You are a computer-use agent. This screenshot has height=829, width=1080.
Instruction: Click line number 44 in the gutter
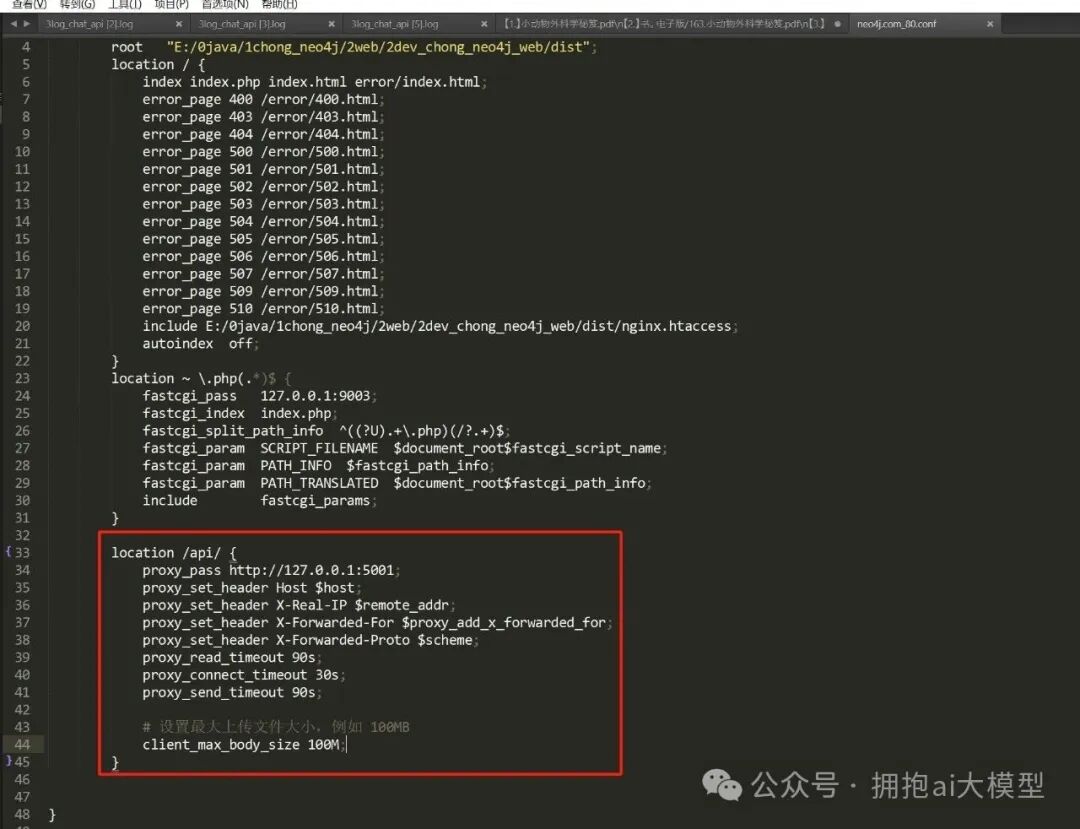[22, 744]
